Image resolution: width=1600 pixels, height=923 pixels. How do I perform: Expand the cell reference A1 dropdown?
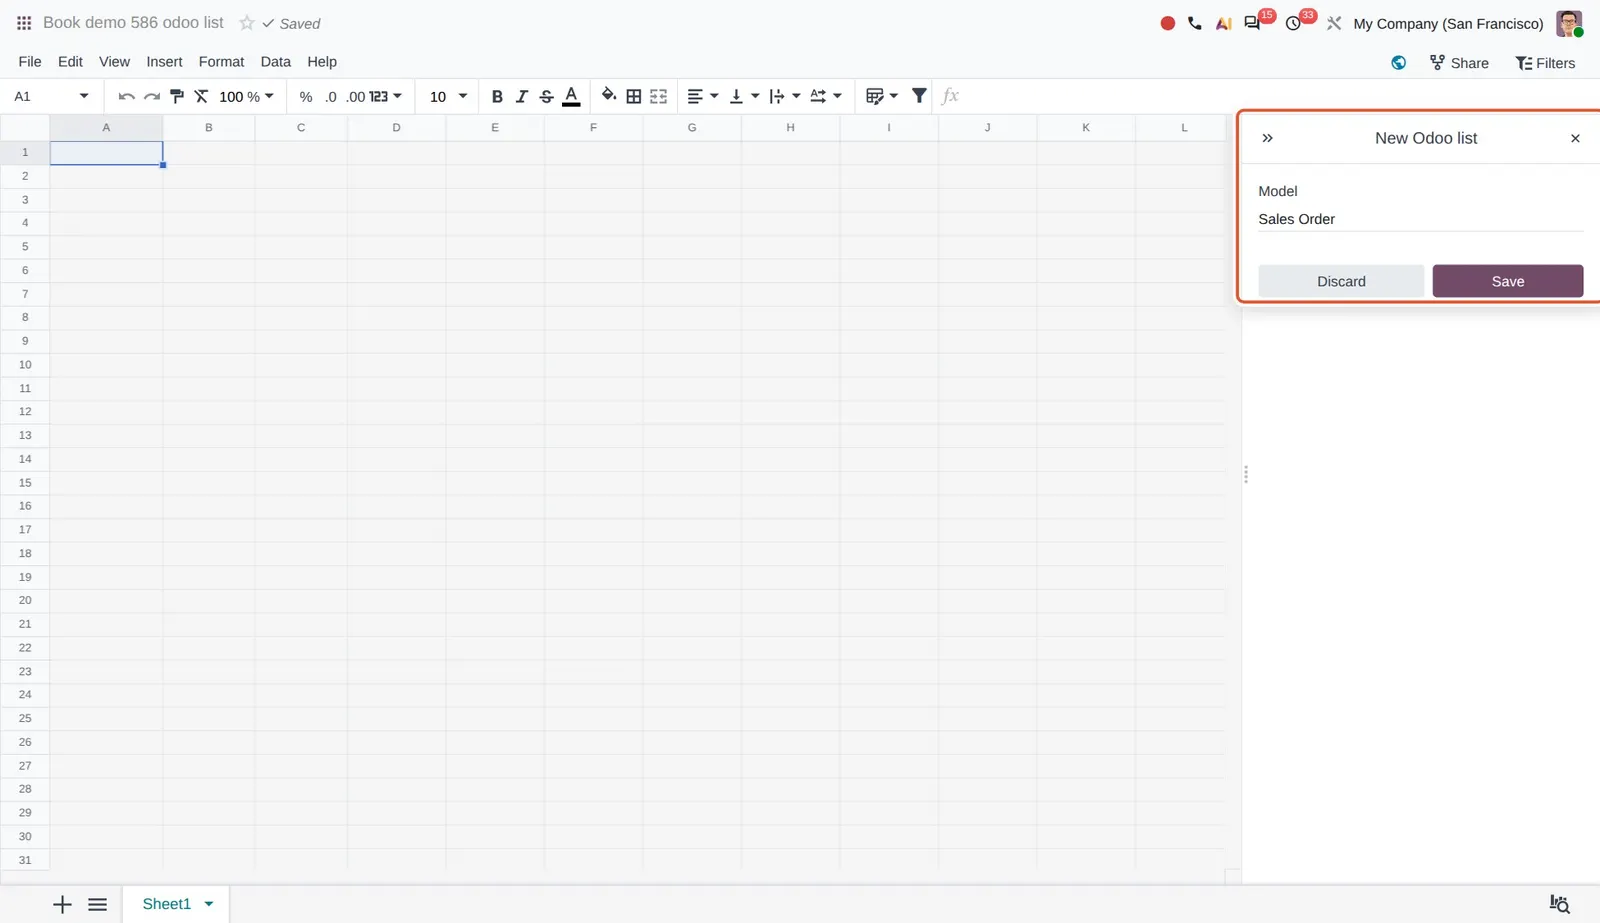[84, 97]
